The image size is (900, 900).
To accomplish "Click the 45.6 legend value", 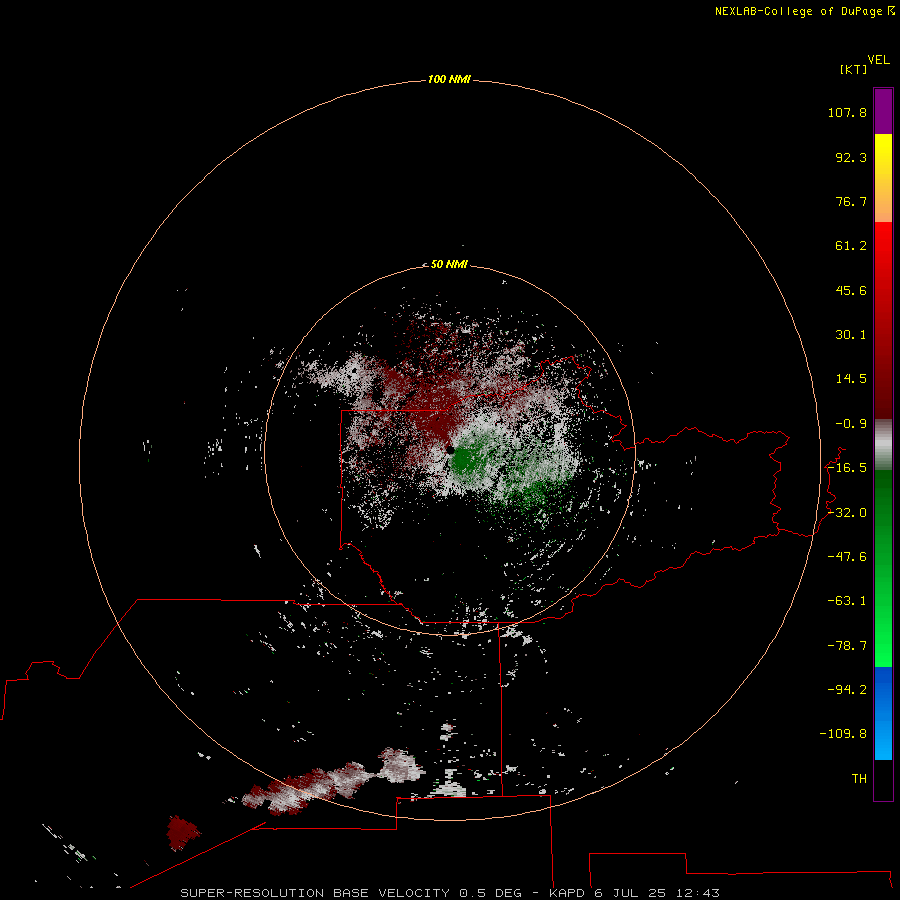I will point(851,290).
